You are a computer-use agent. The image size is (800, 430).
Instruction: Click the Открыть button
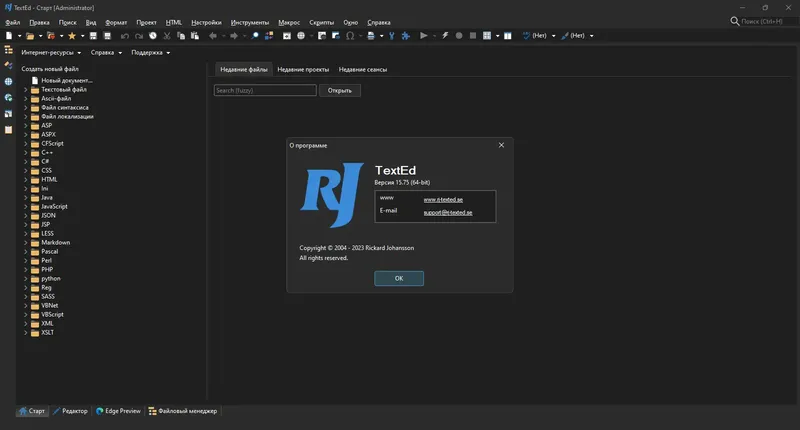tap(340, 91)
